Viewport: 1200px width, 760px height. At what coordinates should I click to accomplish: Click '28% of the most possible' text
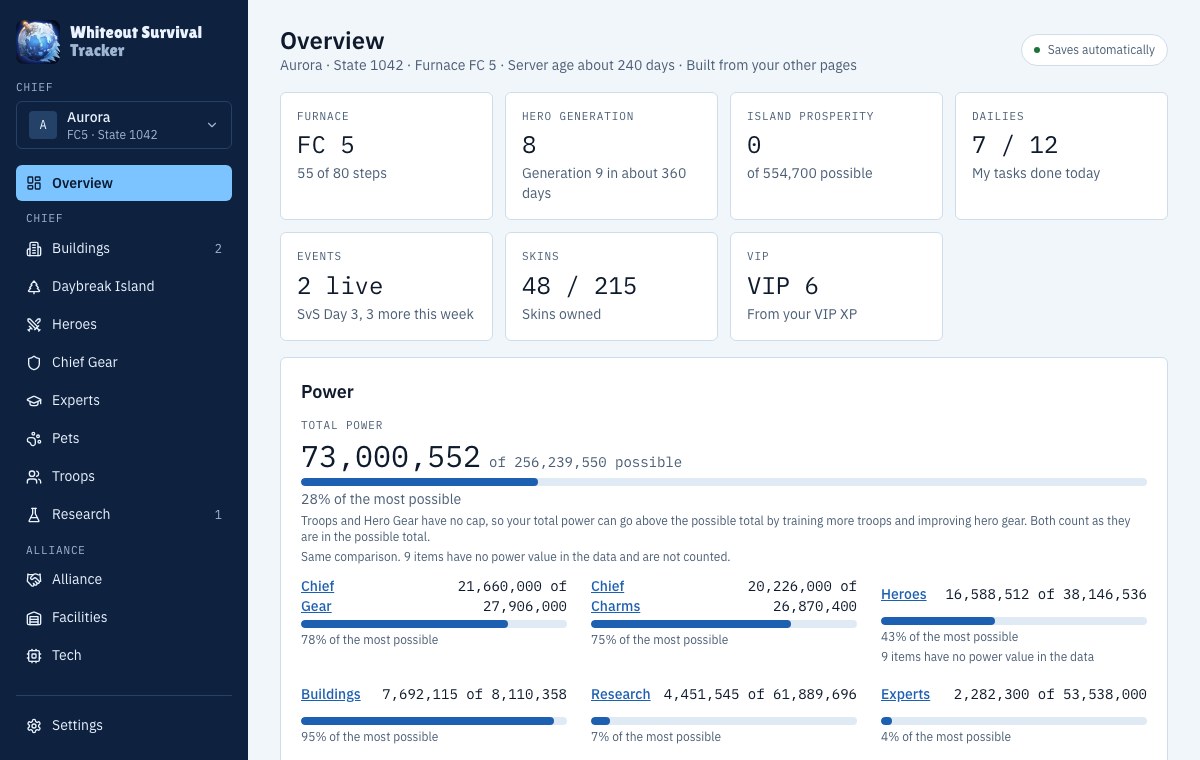381,499
